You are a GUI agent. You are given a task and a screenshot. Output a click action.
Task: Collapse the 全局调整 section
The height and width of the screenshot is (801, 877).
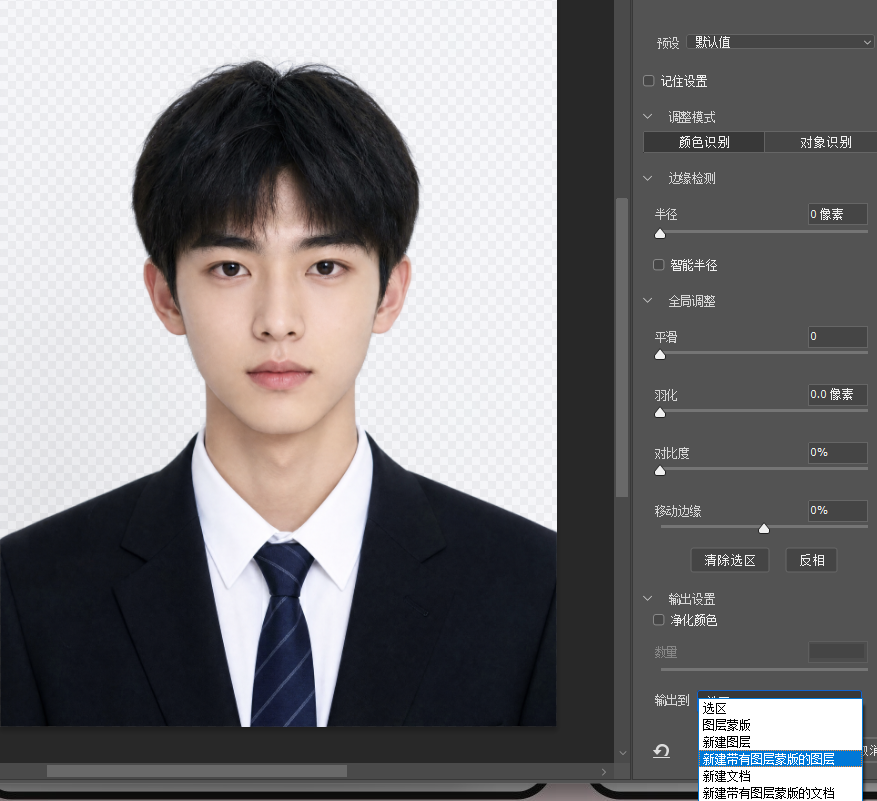[x=648, y=300]
